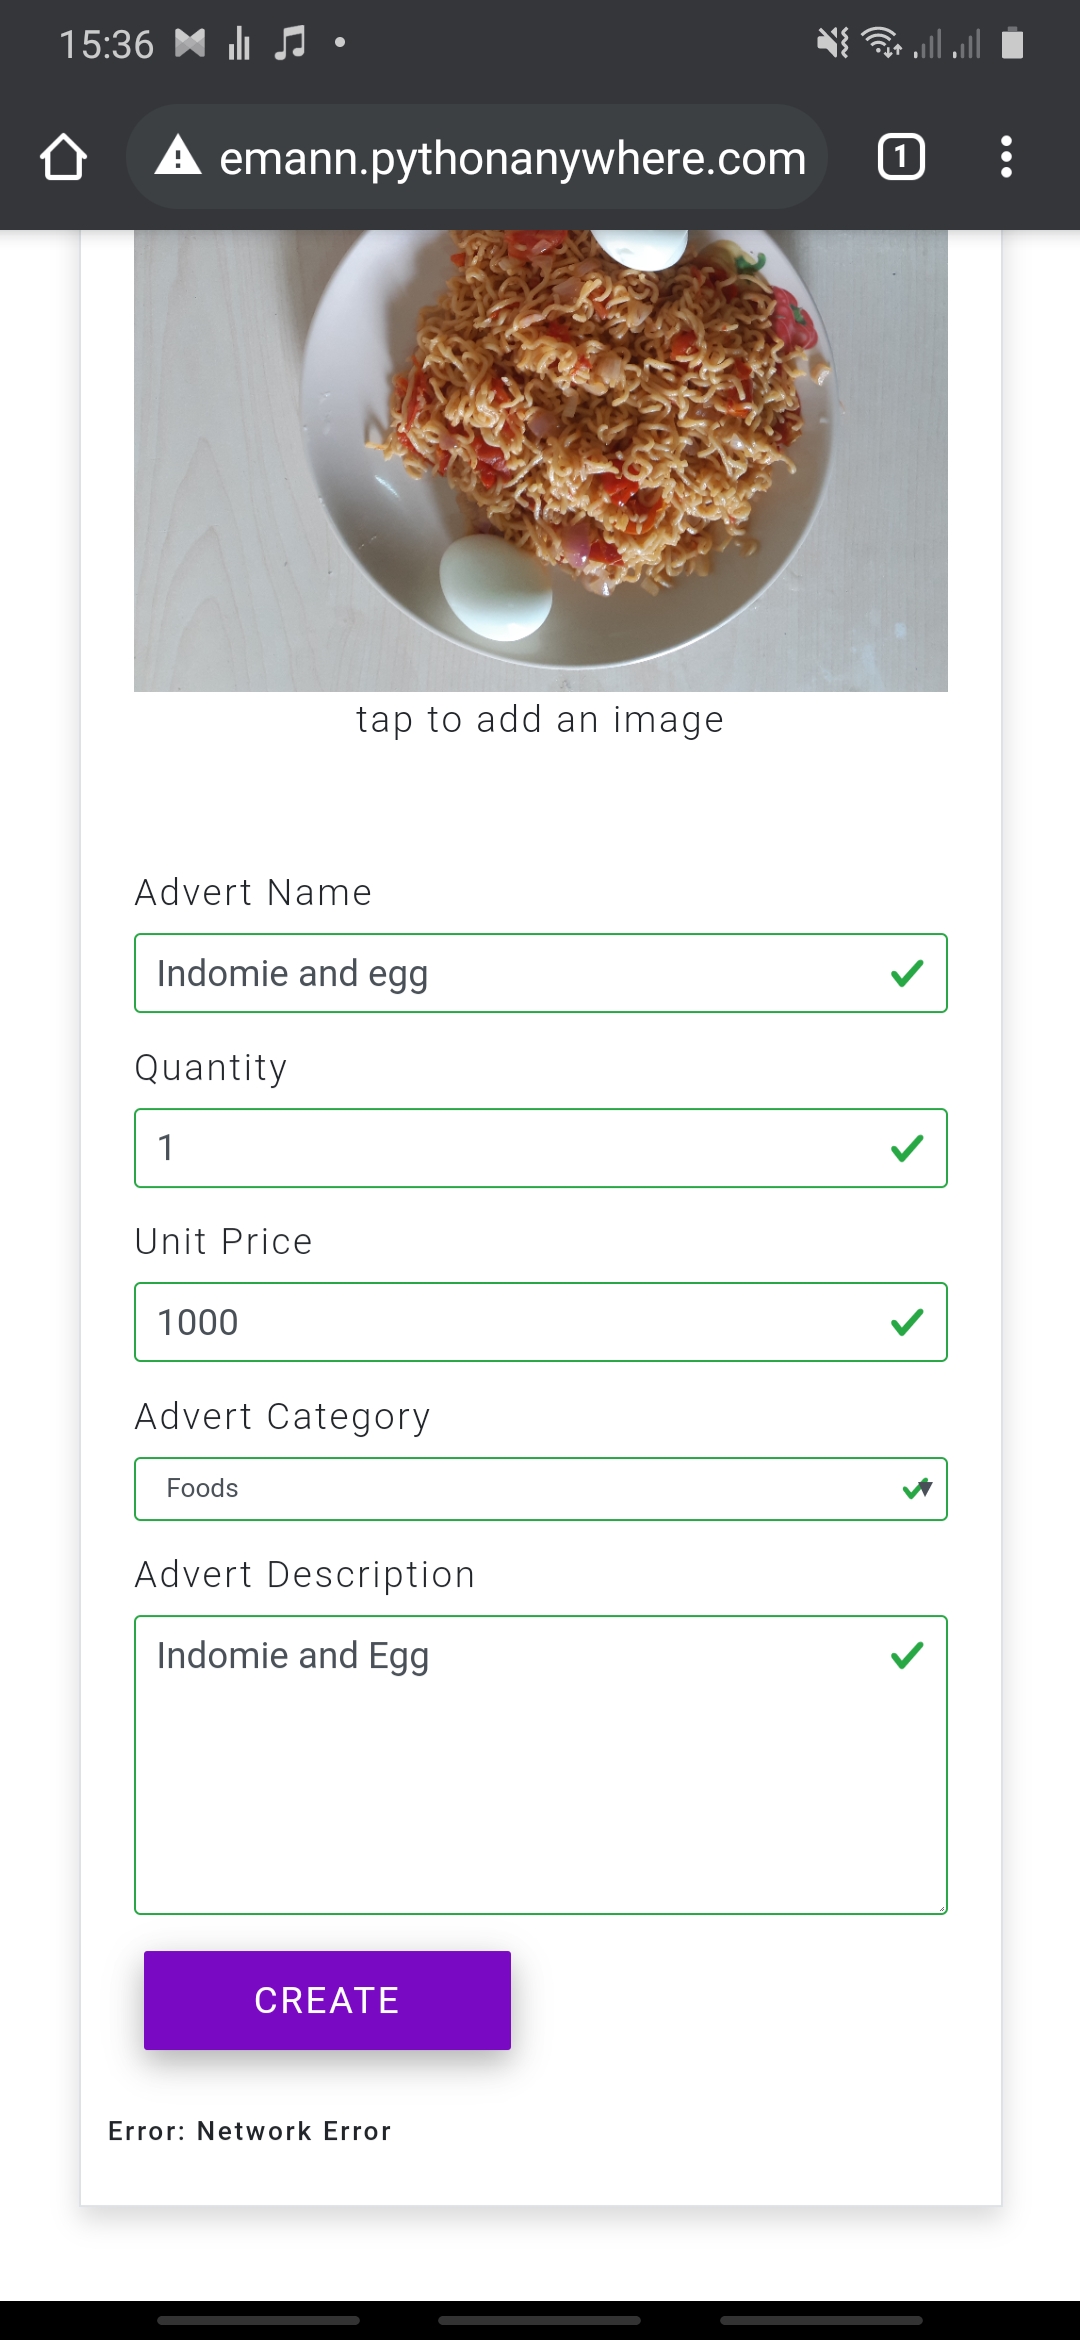Tap the noodle dish image preview
The width and height of the screenshot is (1080, 2340).
pyautogui.click(x=540, y=460)
